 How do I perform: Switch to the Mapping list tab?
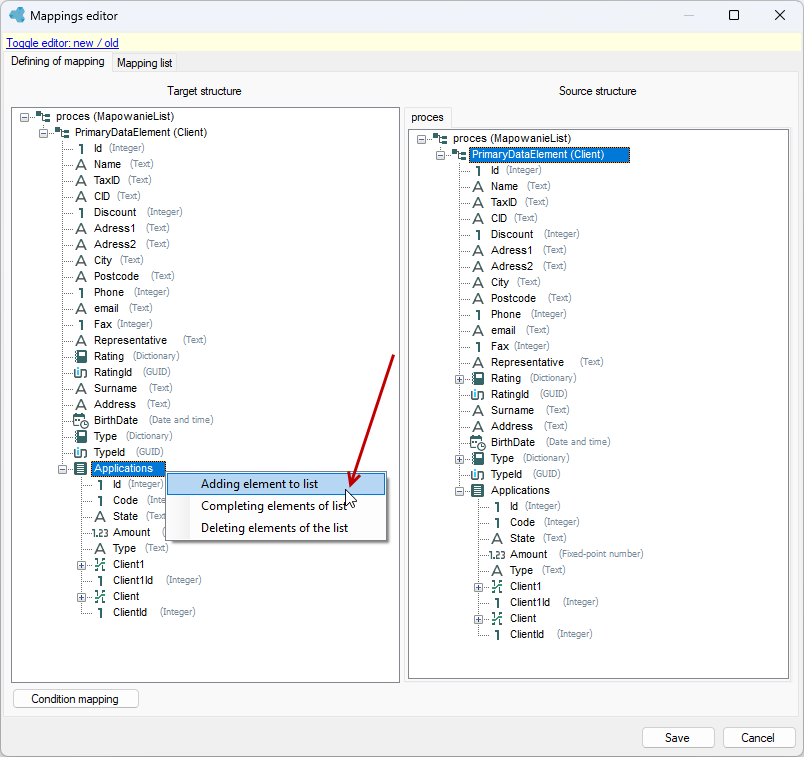click(x=145, y=63)
